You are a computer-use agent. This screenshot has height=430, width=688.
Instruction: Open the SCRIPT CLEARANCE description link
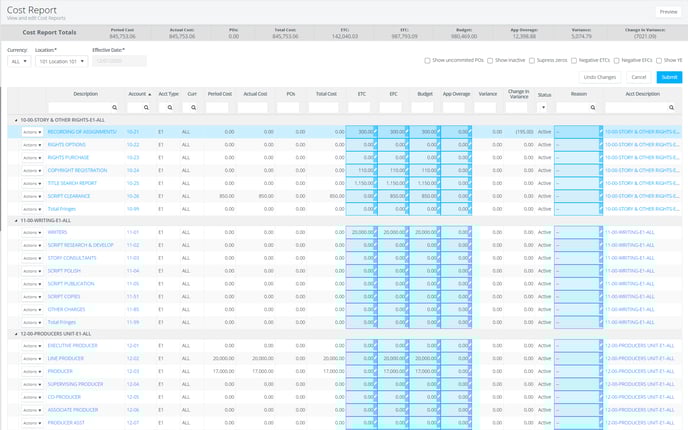click(x=69, y=196)
